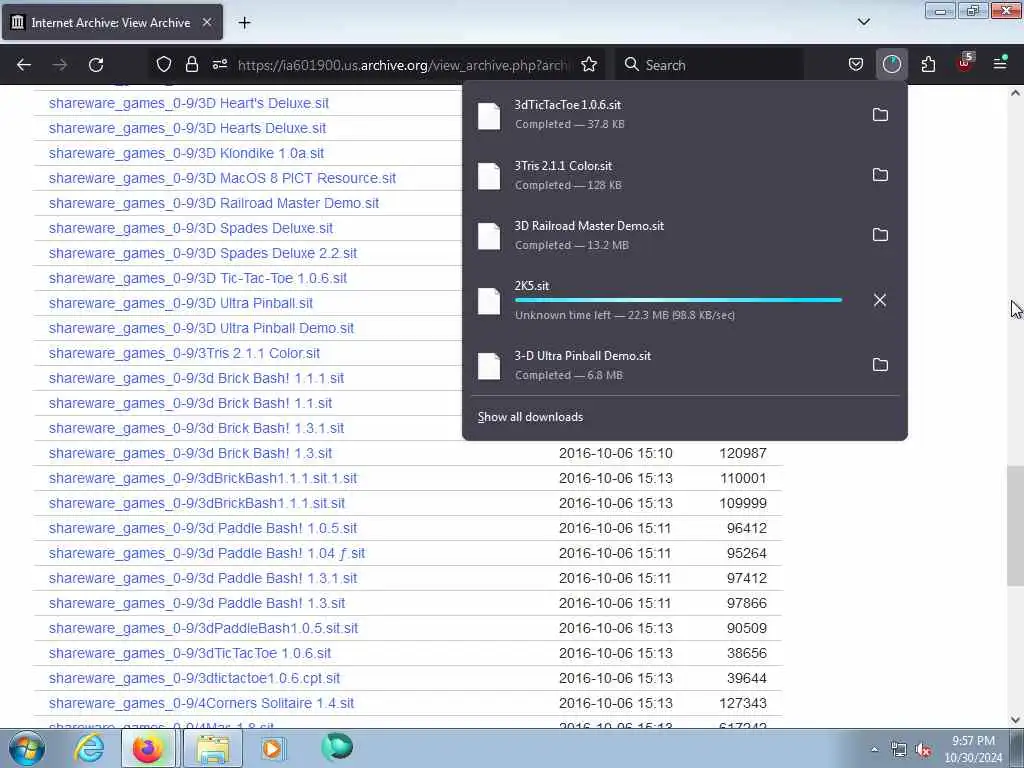
Task: Click Show all downloads
Action: click(x=530, y=417)
